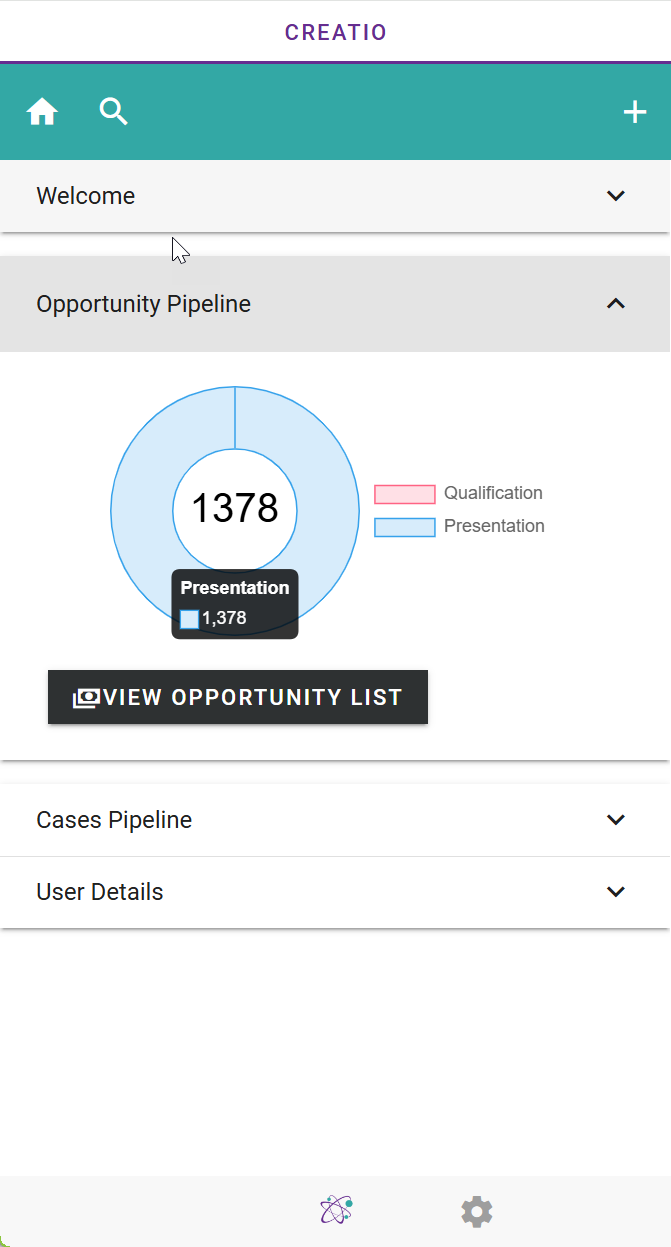671x1247 pixels.
Task: Click the plus add icon
Action: click(x=635, y=112)
